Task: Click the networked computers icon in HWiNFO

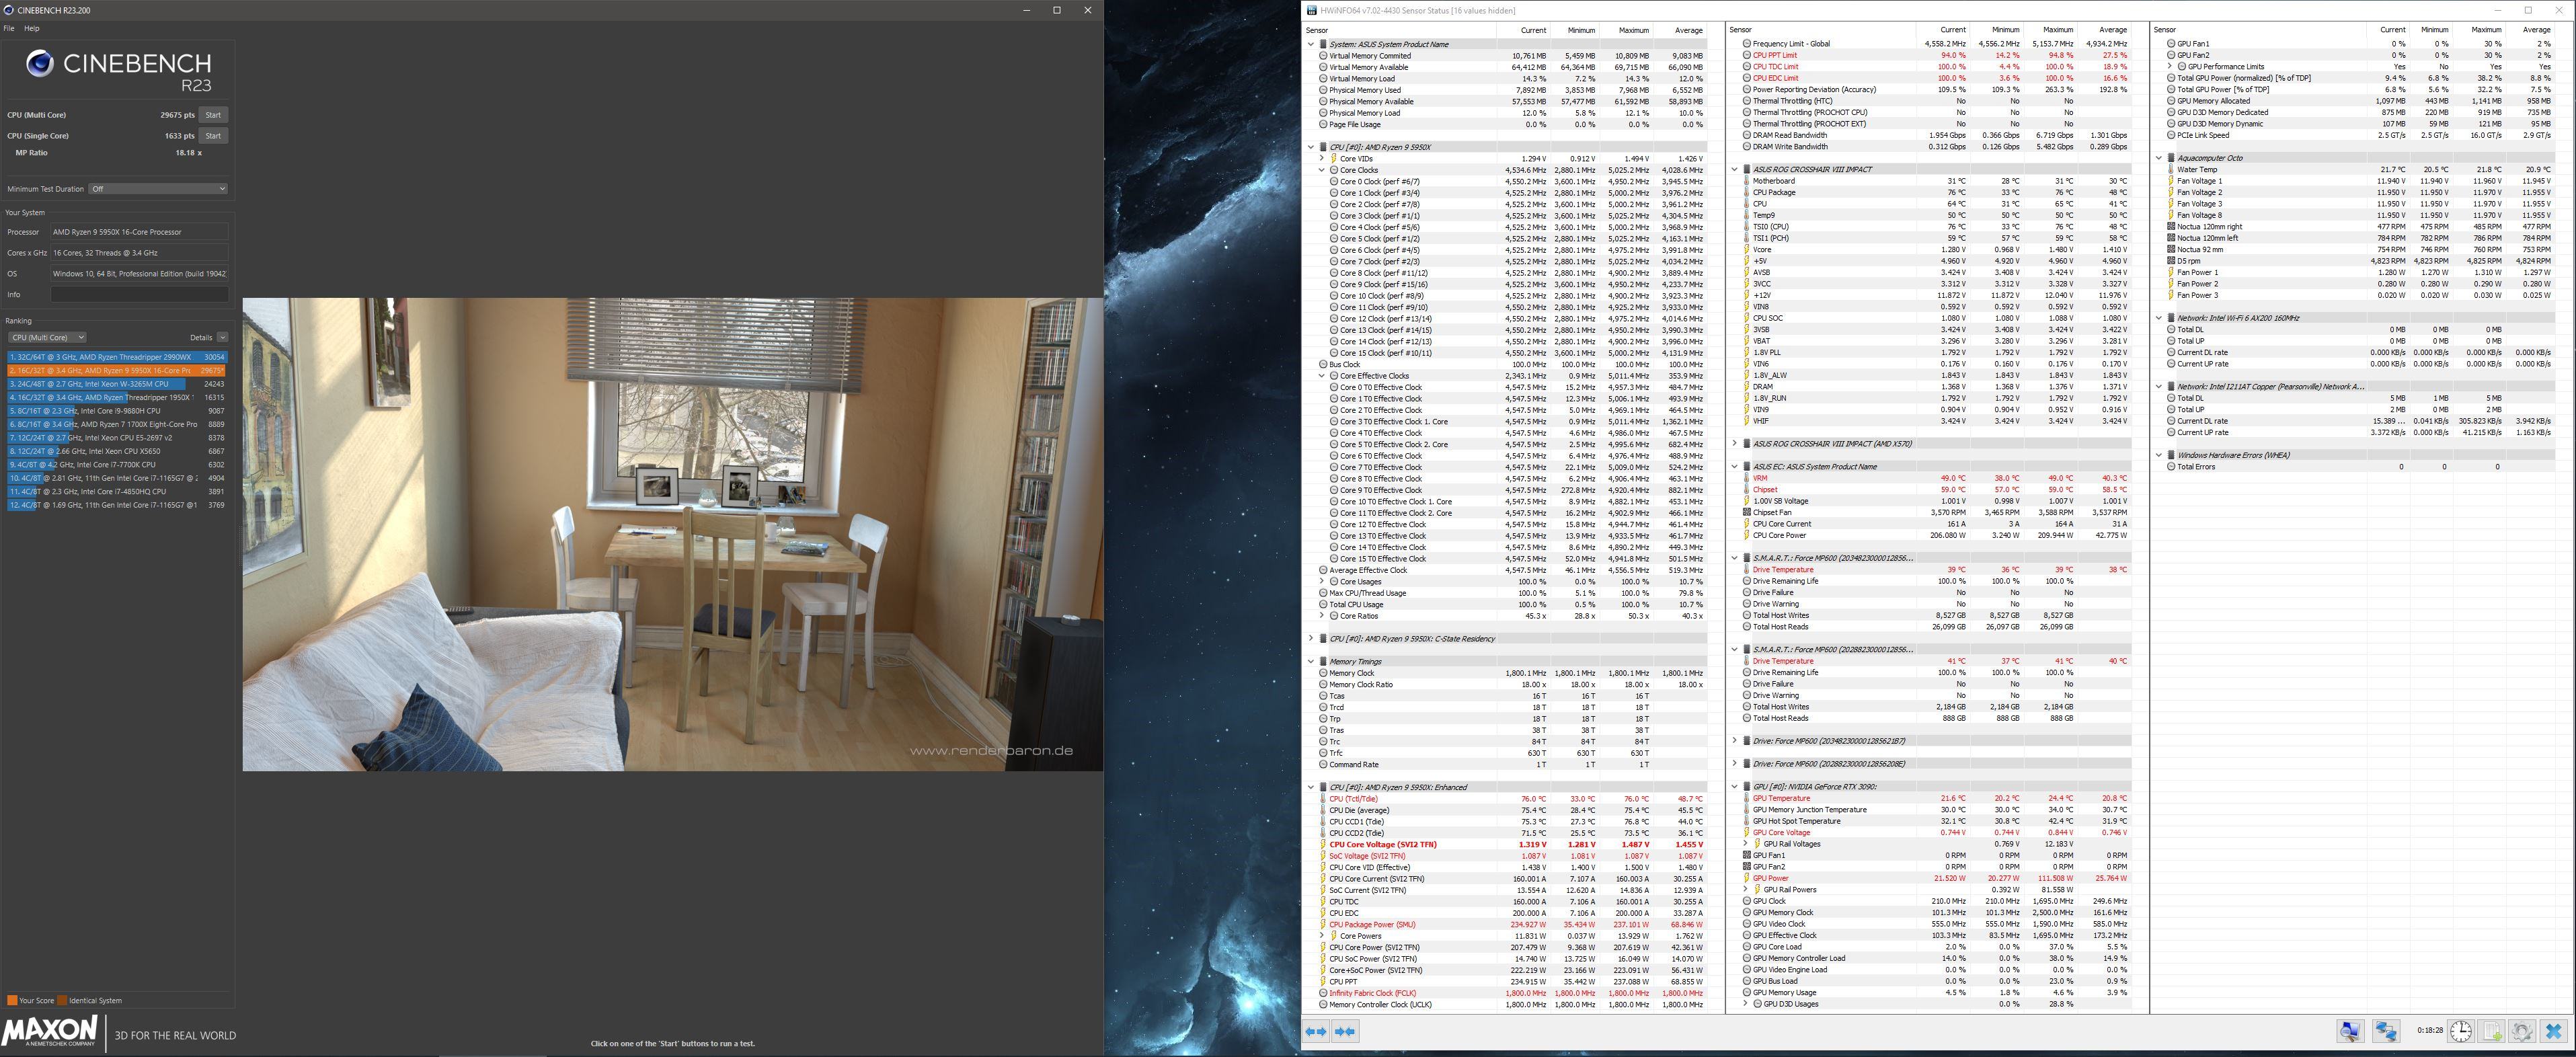Action: [2386, 1031]
